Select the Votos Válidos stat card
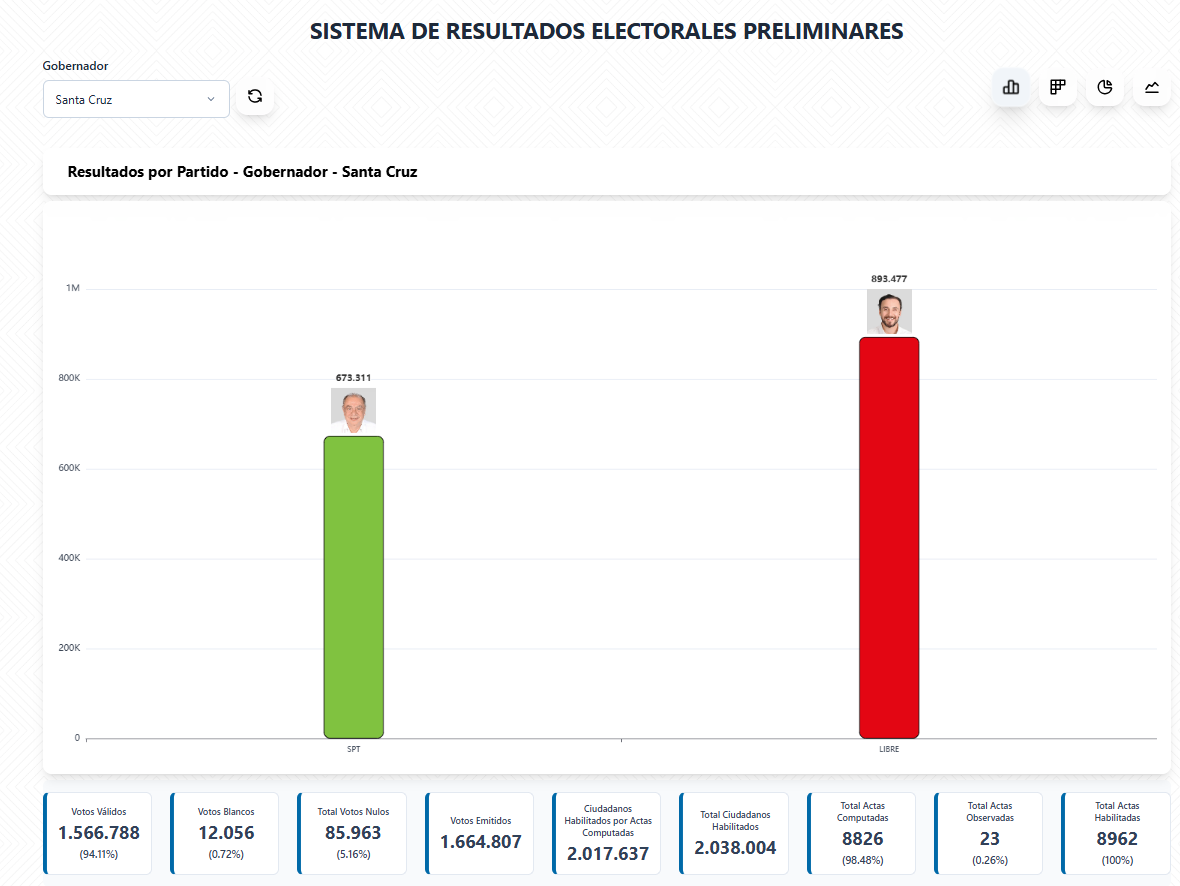Viewport: 1180px width, 886px height. (99, 833)
